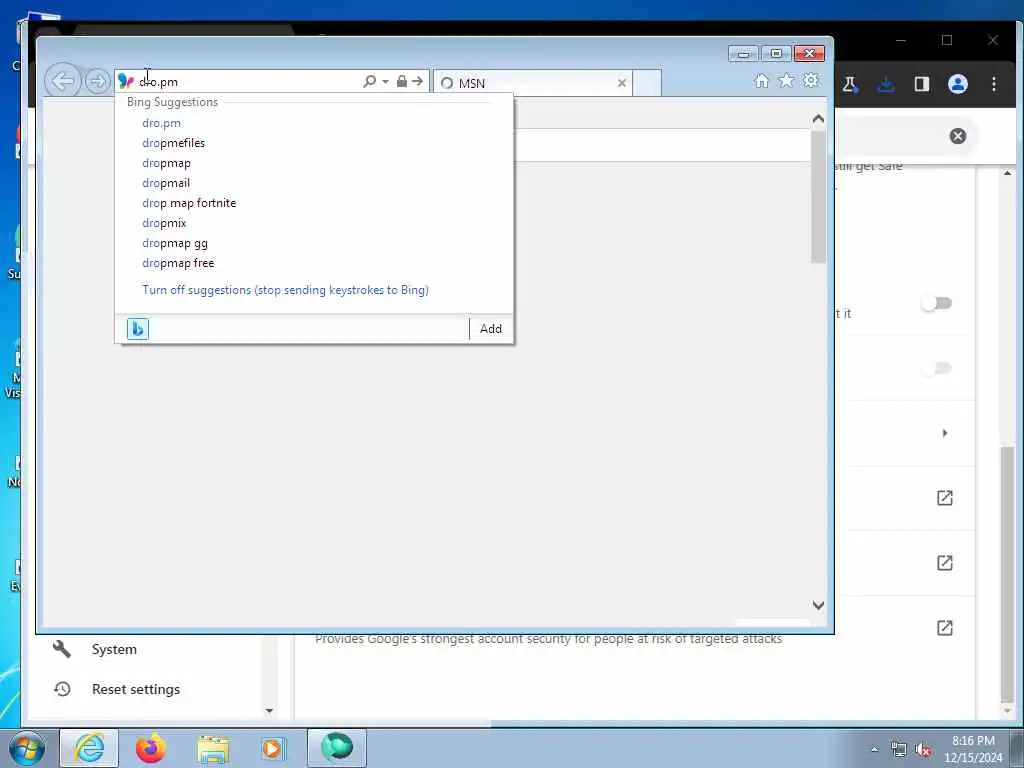This screenshot has height=768, width=1024.
Task: Open a new tab in Internet Explorer
Action: click(647, 83)
